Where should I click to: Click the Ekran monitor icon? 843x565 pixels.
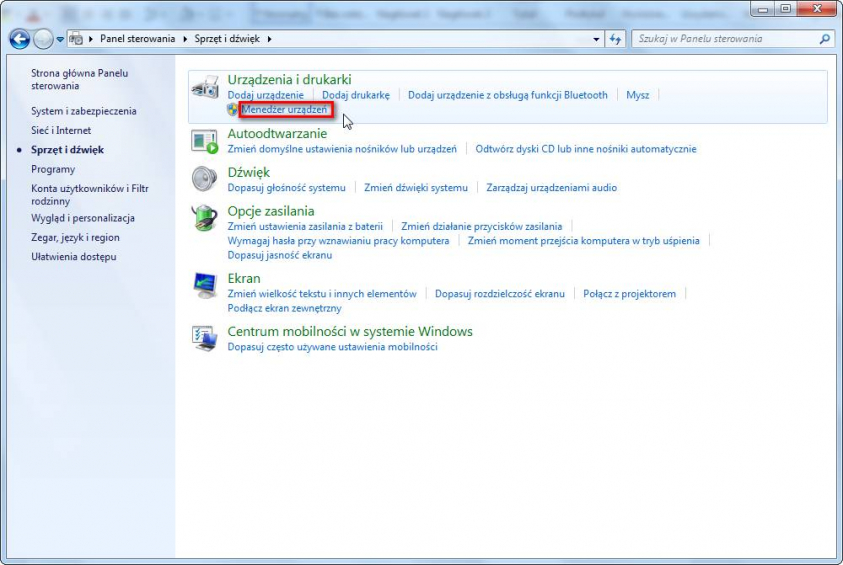coord(205,285)
